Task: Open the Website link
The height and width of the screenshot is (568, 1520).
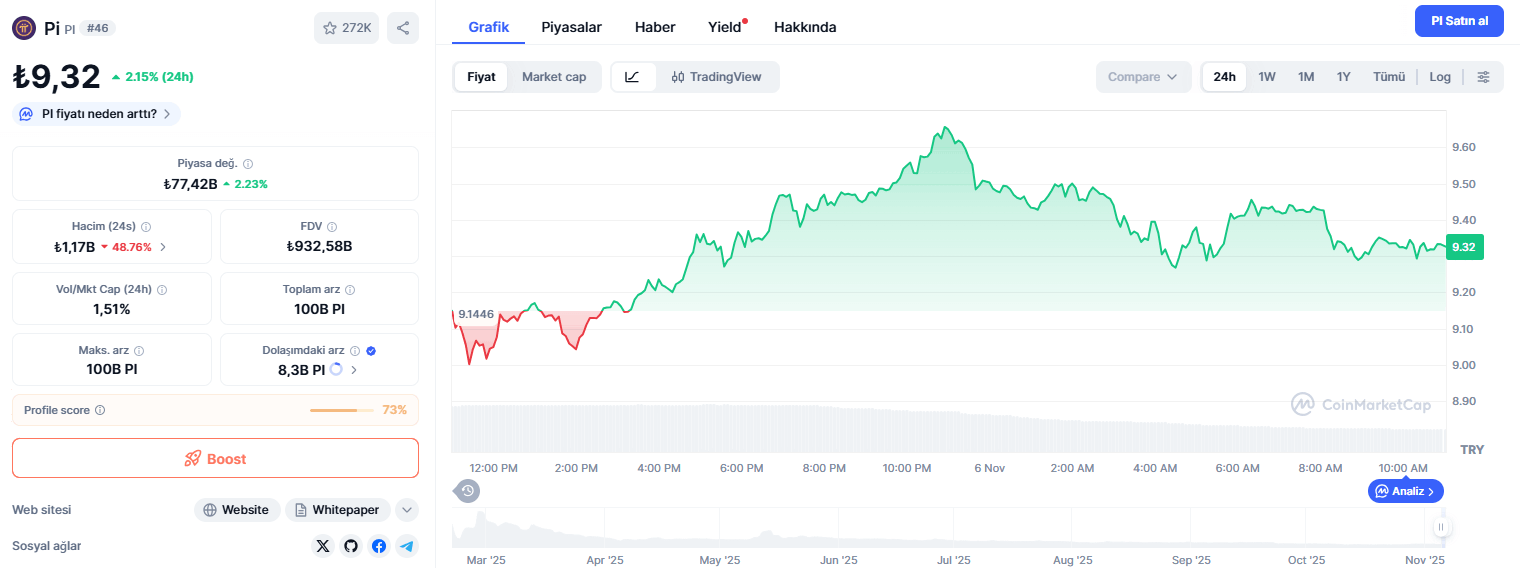Action: [x=236, y=510]
